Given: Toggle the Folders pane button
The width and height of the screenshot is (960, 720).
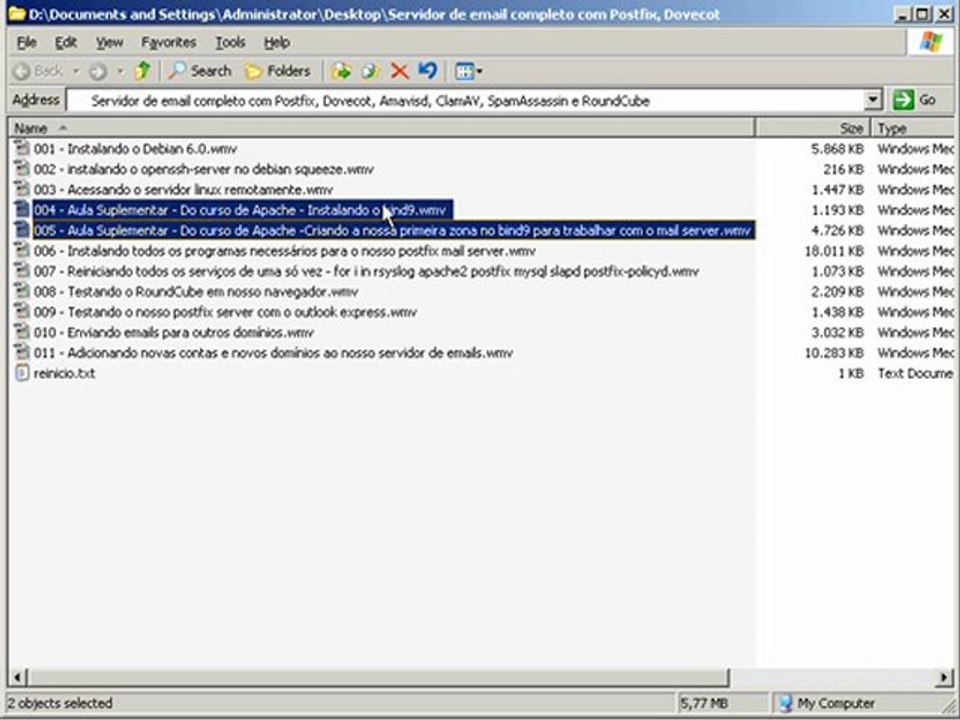Looking at the screenshot, I should click(x=279, y=71).
